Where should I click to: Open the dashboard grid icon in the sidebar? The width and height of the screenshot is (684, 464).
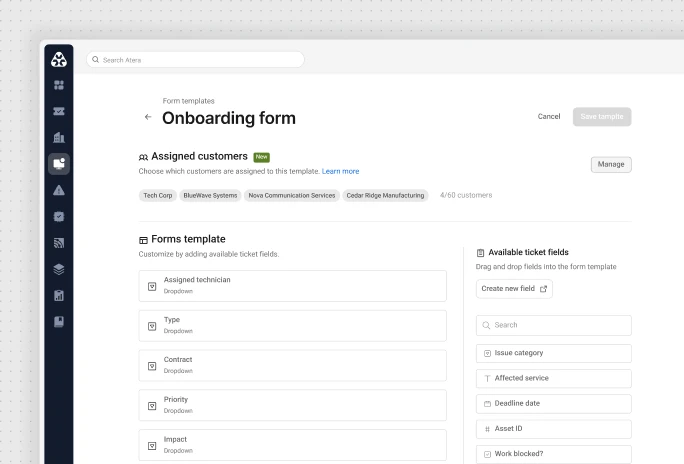[x=59, y=85]
